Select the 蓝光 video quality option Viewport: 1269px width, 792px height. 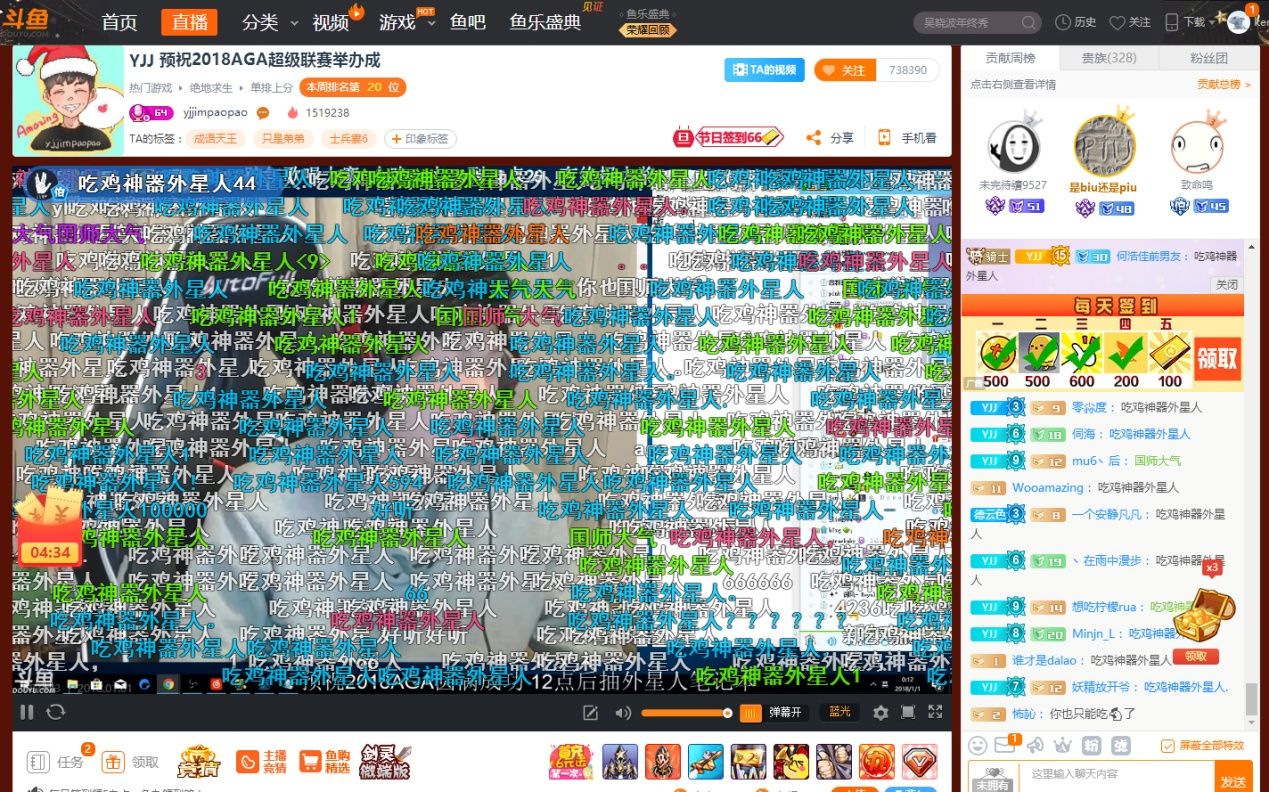click(x=840, y=712)
